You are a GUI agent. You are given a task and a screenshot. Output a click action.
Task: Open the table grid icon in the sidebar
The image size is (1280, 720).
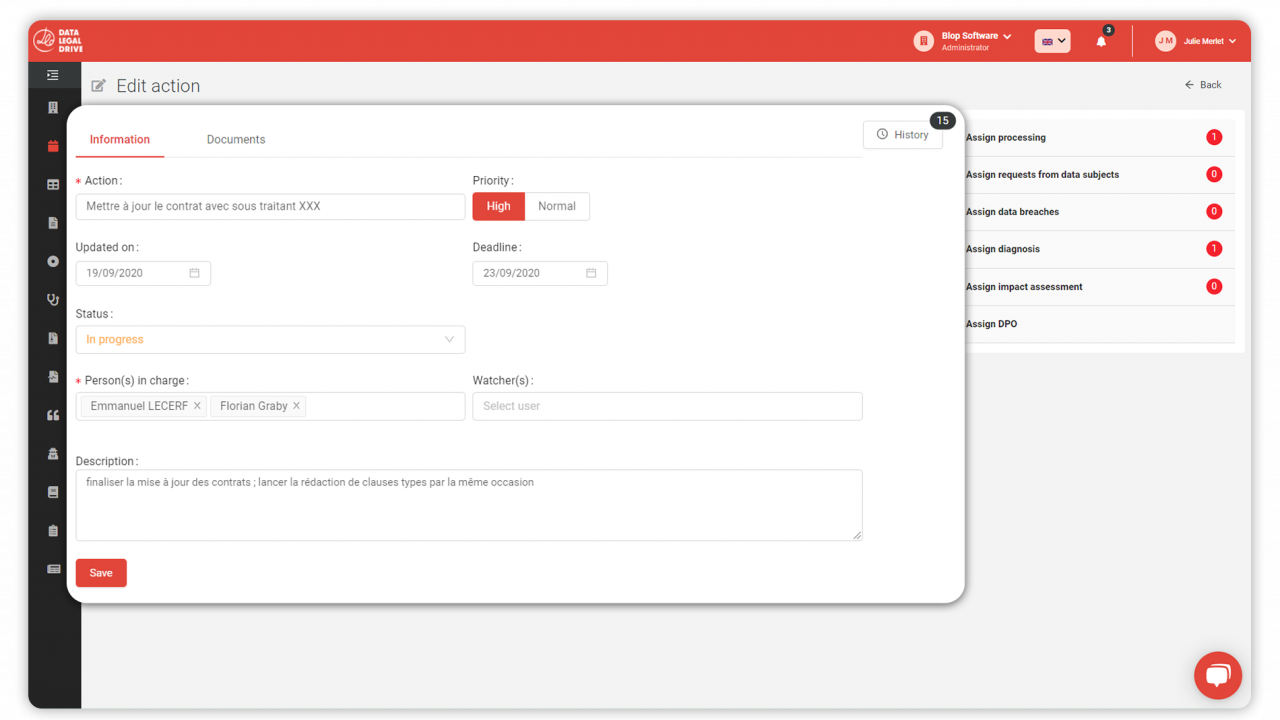point(53,185)
